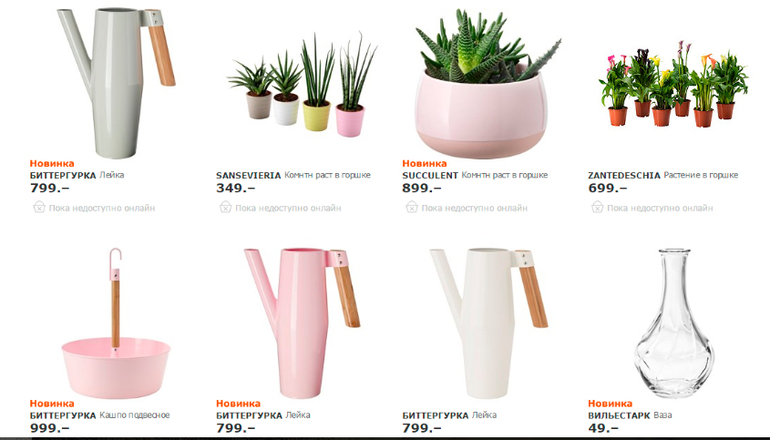Open the grey БИТТЕРГУРКА watering can image
770x440 pixels.
[x=116, y=82]
